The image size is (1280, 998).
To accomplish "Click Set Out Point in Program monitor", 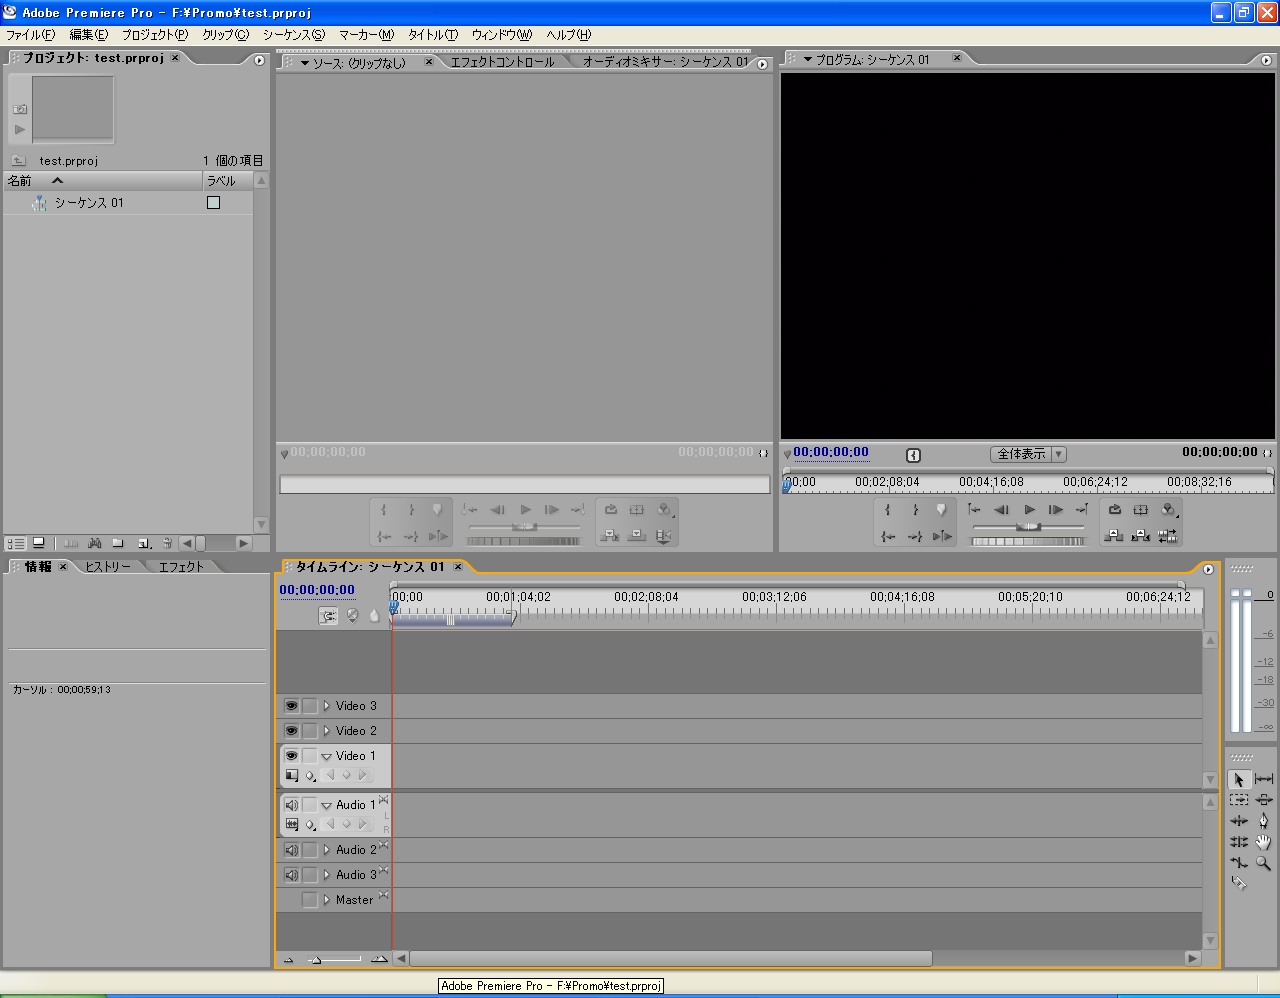I will pos(914,510).
